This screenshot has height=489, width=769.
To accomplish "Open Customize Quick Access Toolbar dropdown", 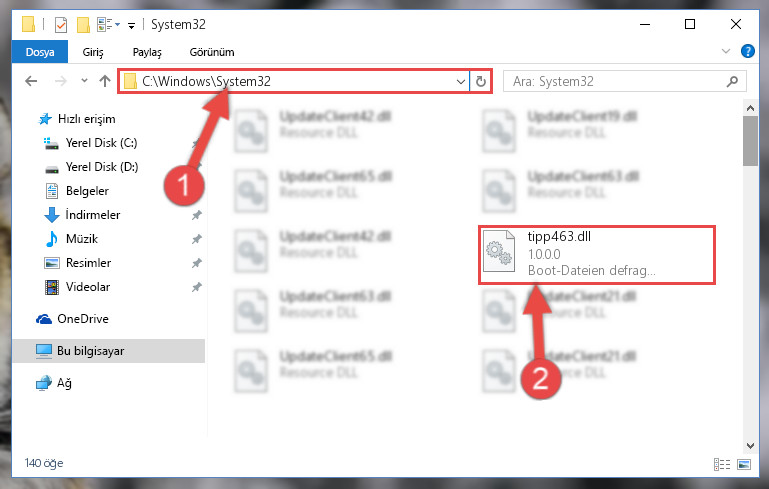I will click(131, 26).
